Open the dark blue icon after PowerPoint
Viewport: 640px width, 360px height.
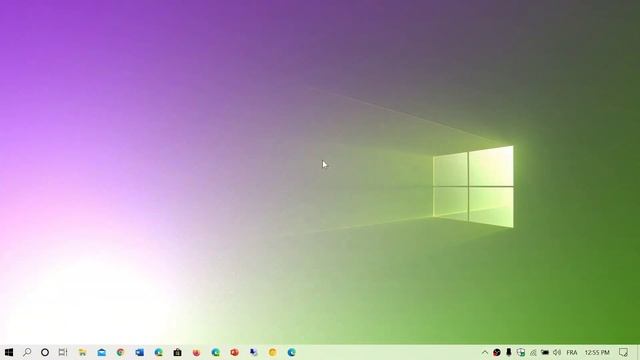tap(253, 352)
